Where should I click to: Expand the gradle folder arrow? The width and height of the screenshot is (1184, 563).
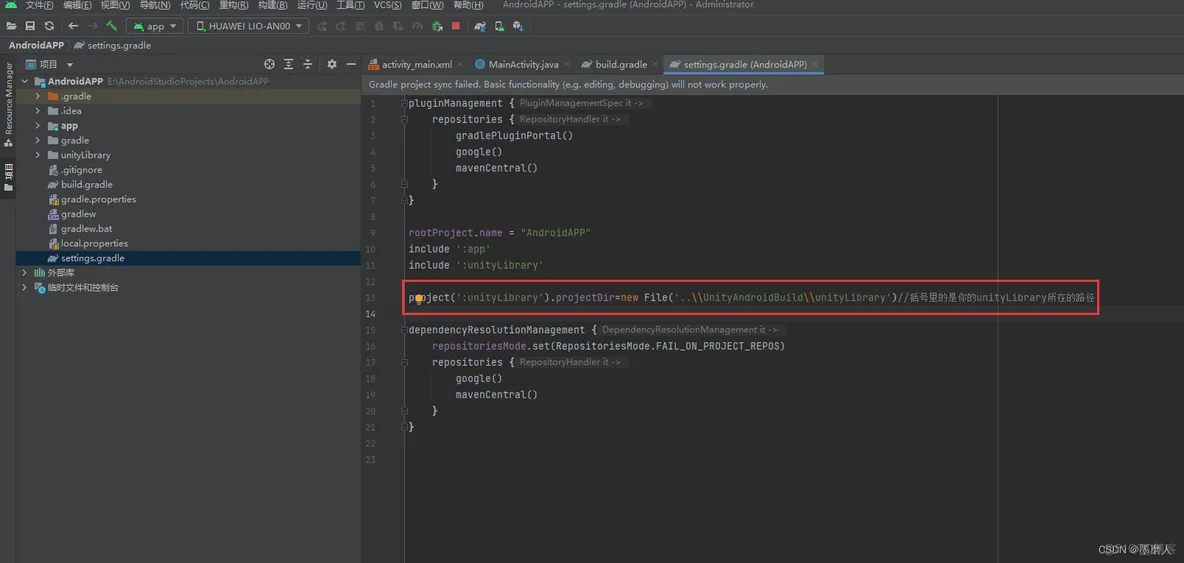pos(38,140)
